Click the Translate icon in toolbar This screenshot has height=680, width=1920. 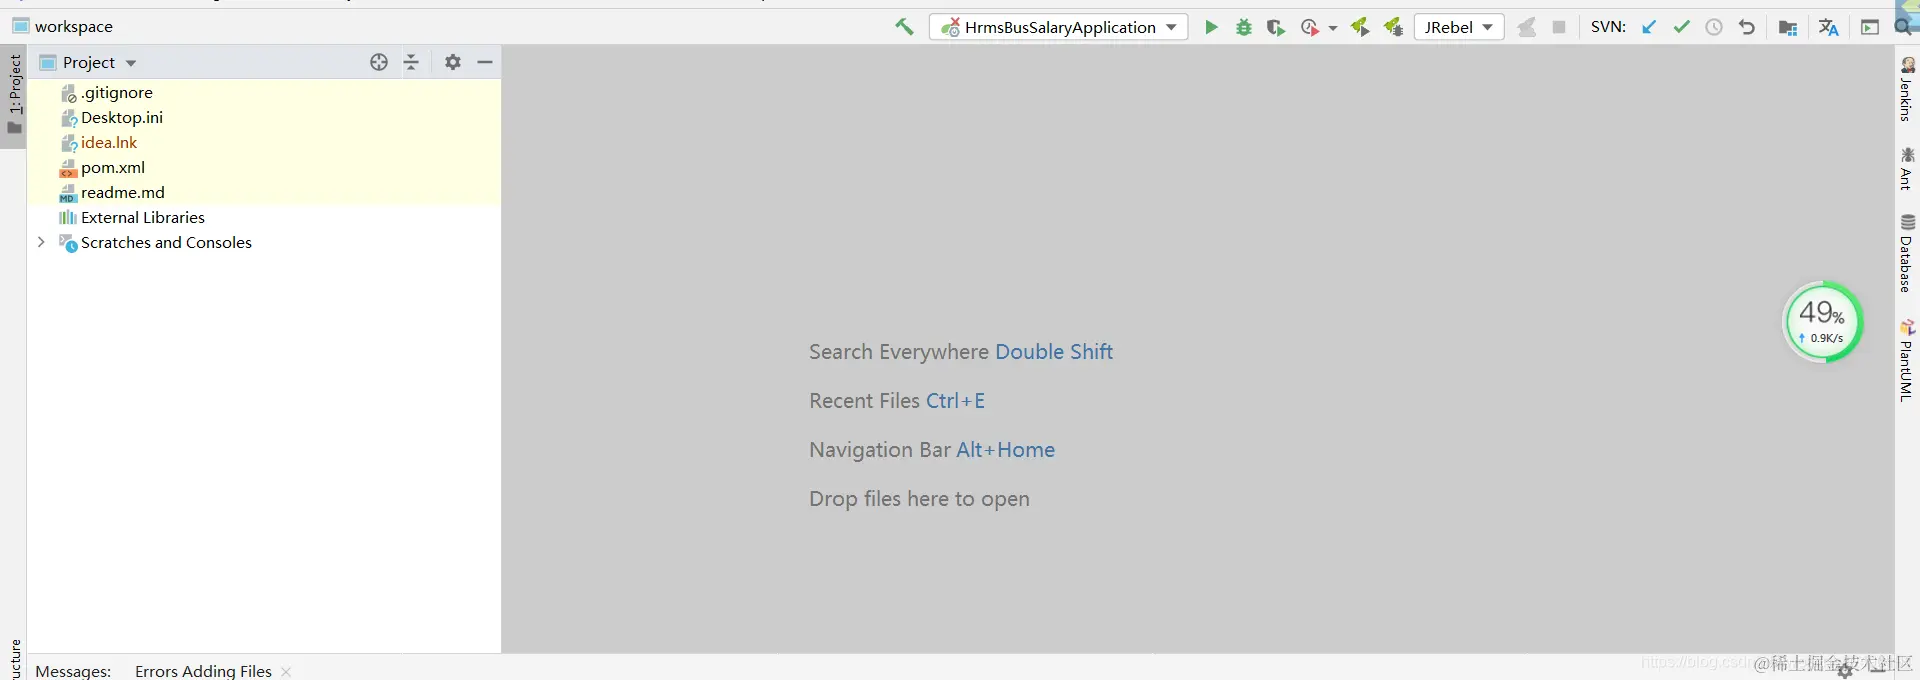click(x=1829, y=27)
